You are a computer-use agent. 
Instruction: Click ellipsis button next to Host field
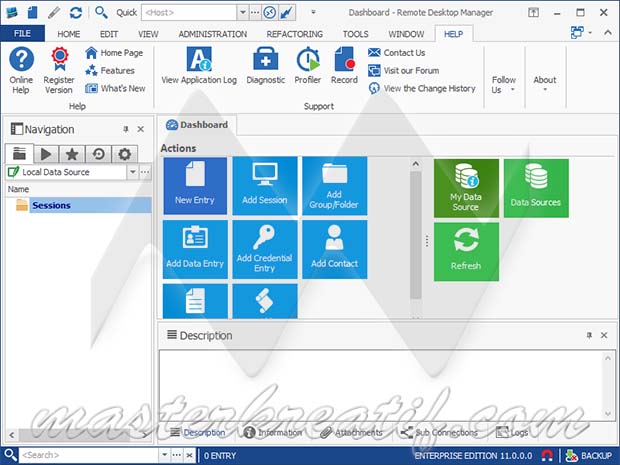(255, 13)
